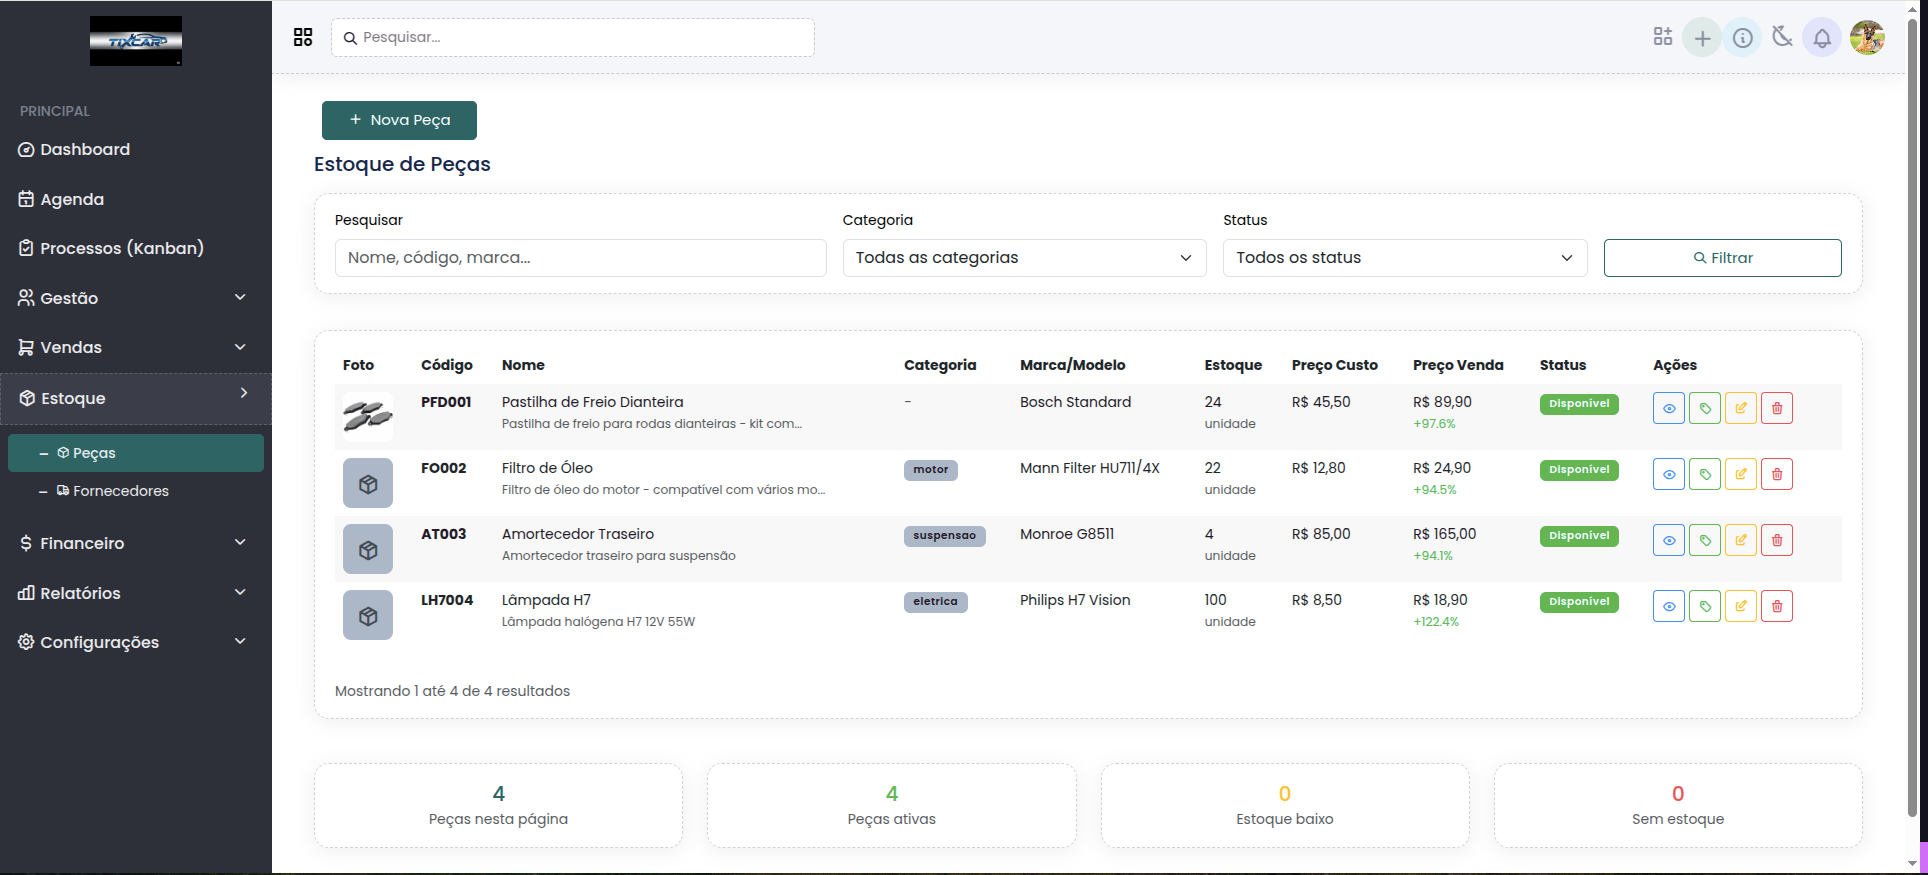Viewport: 1928px width, 875px height.
Task: Open the Categoria dropdown
Action: [x=1024, y=258]
